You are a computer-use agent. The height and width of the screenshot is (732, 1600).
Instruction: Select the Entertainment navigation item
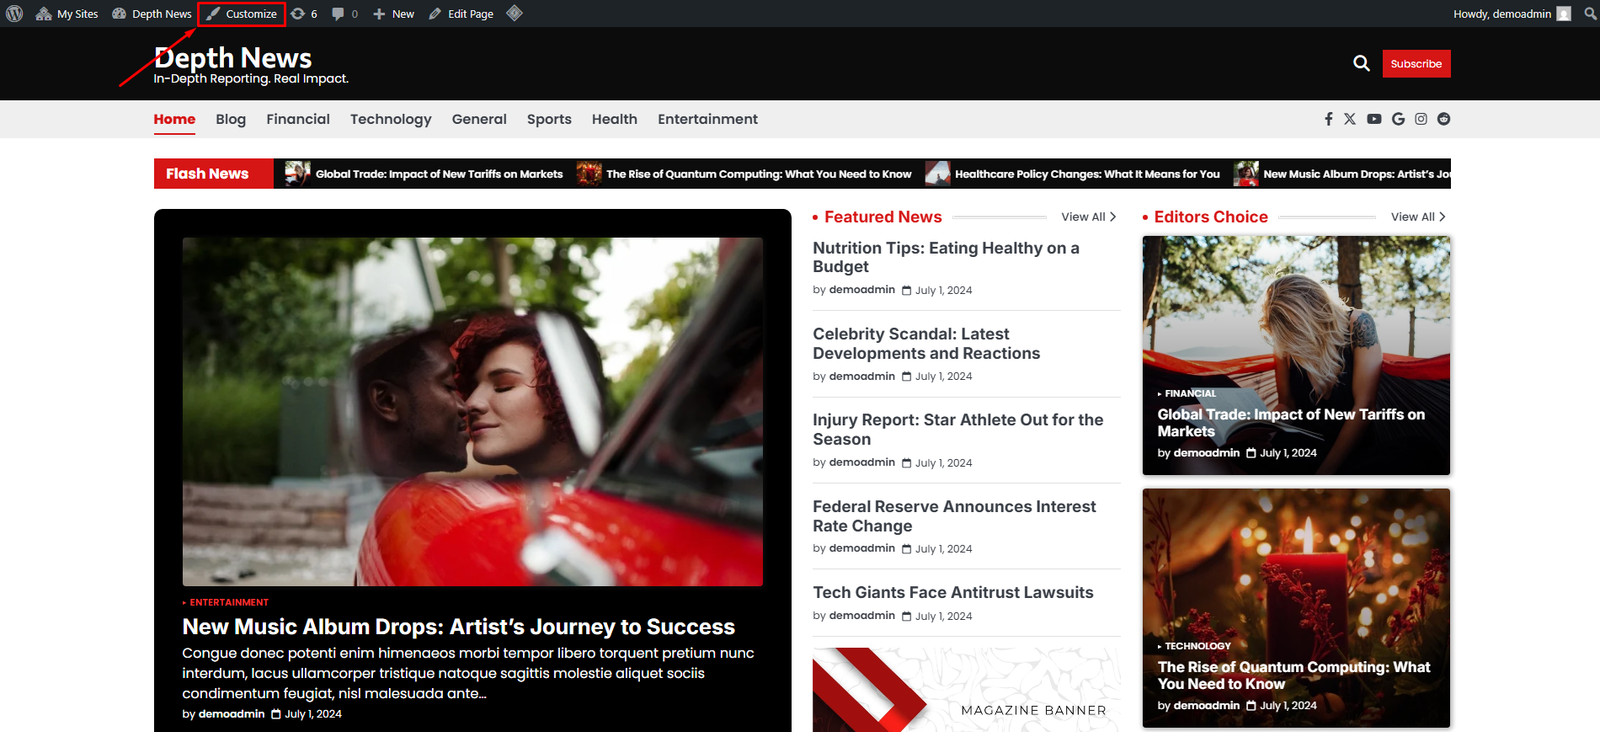click(x=707, y=119)
